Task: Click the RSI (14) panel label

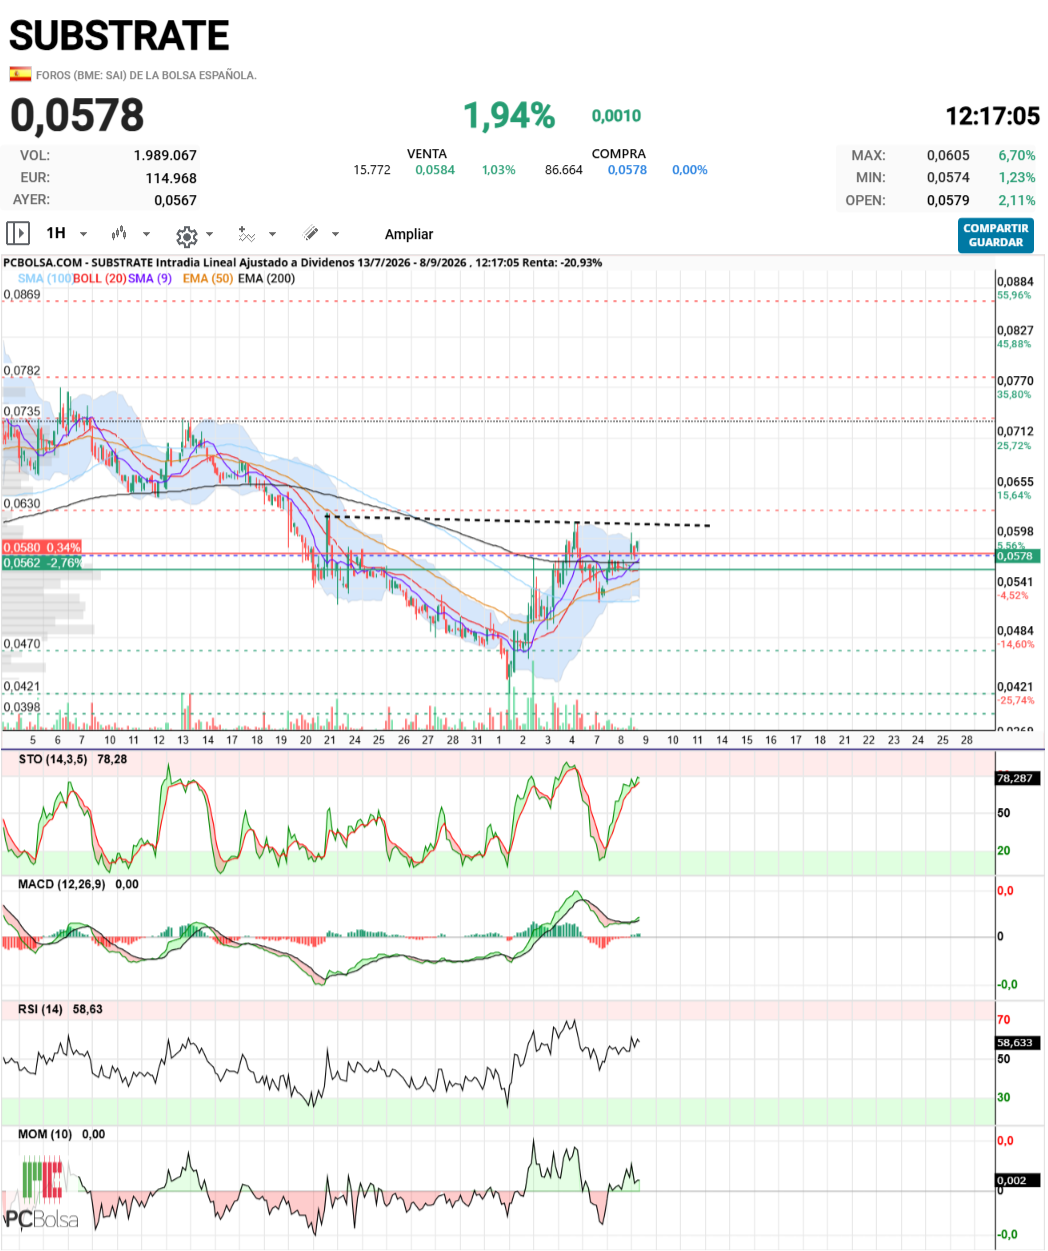Action: click(x=40, y=1009)
